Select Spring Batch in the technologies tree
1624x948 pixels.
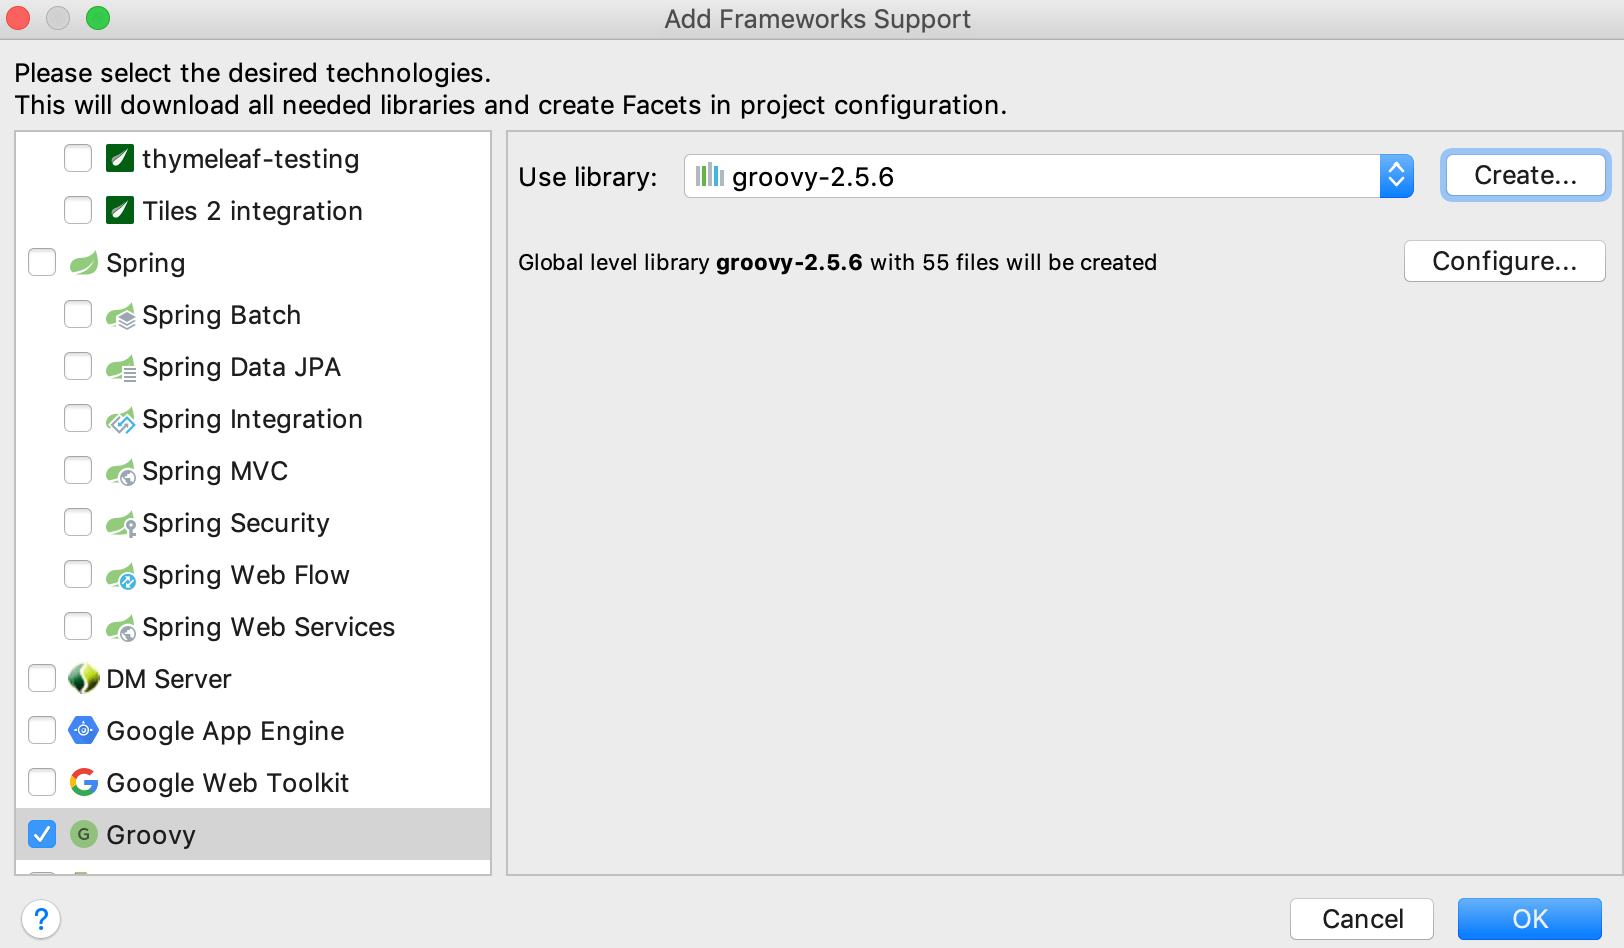click(x=221, y=314)
